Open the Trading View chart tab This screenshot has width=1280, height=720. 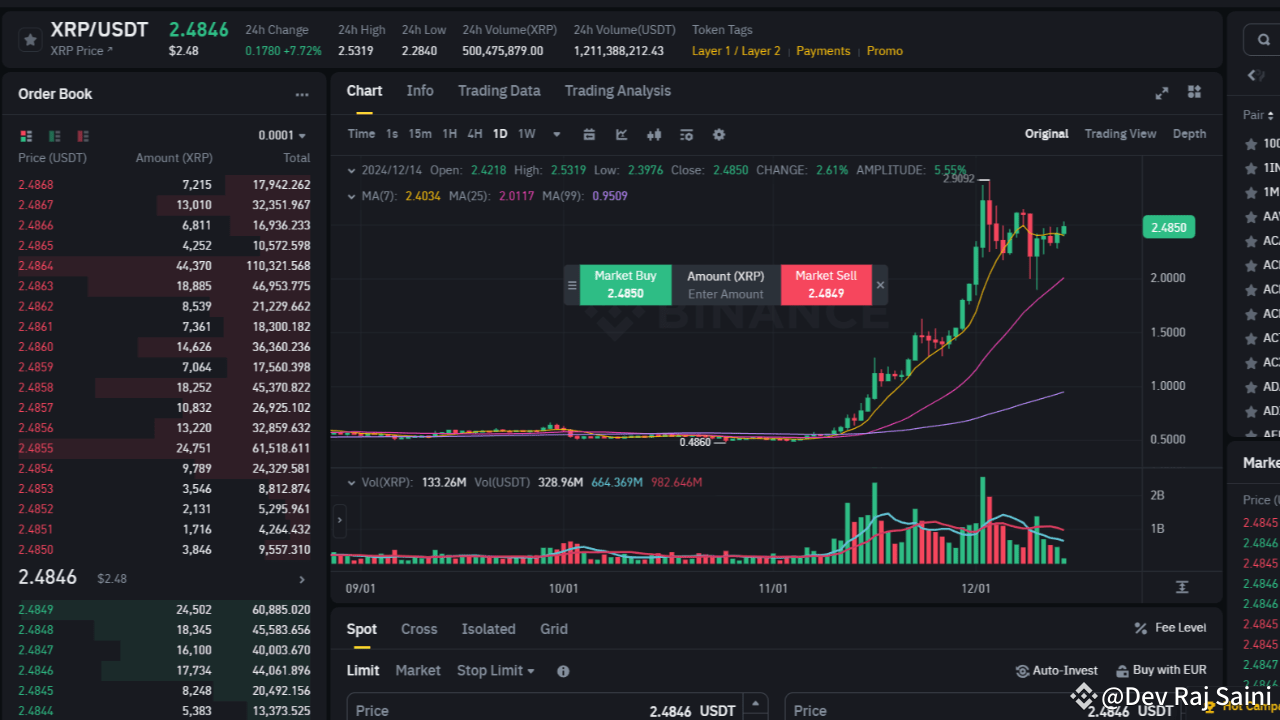click(1120, 133)
